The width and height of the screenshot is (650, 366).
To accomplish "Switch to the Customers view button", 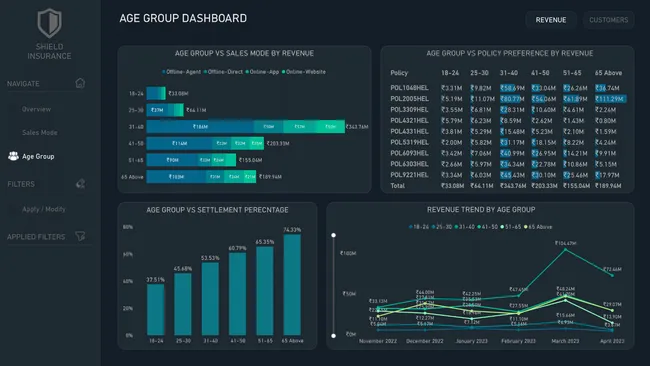I will pos(609,20).
